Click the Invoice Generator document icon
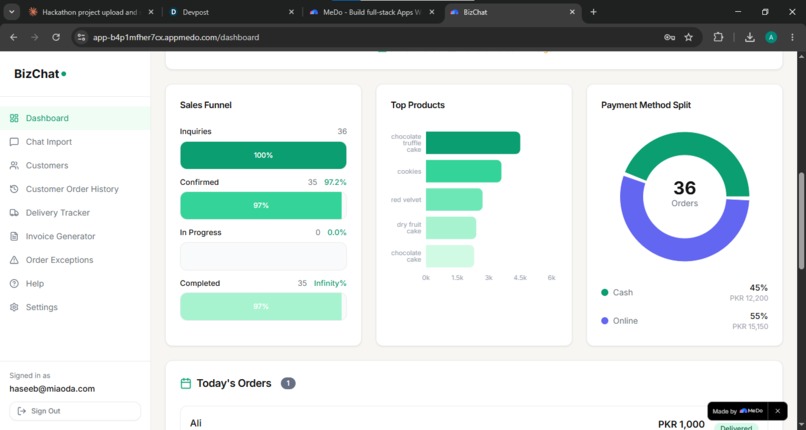Screen dimensions: 806x430 tap(14, 236)
